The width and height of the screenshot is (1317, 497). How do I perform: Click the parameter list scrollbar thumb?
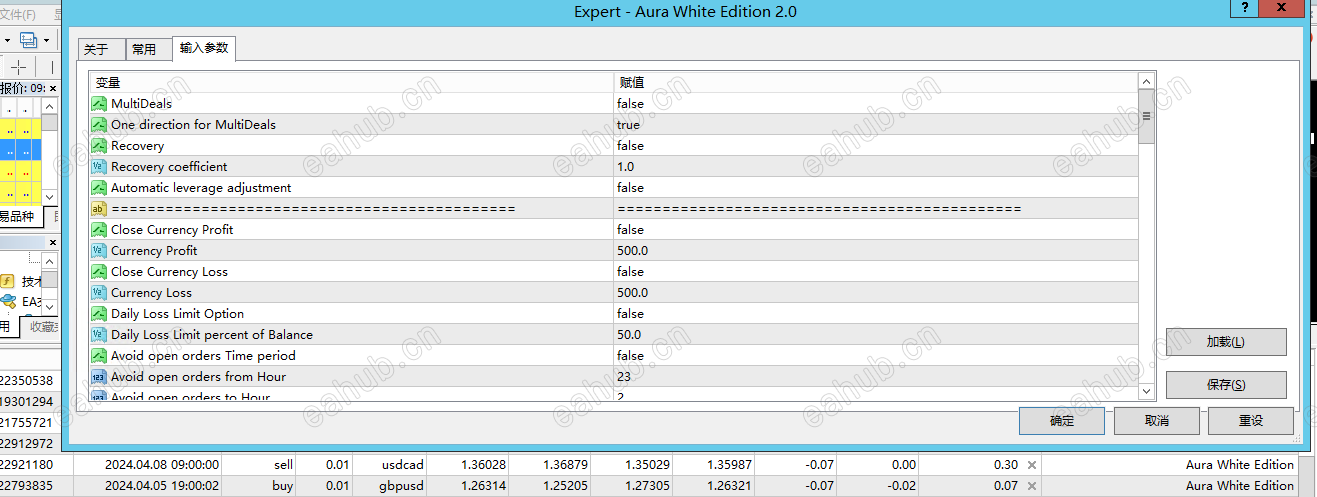click(1146, 116)
